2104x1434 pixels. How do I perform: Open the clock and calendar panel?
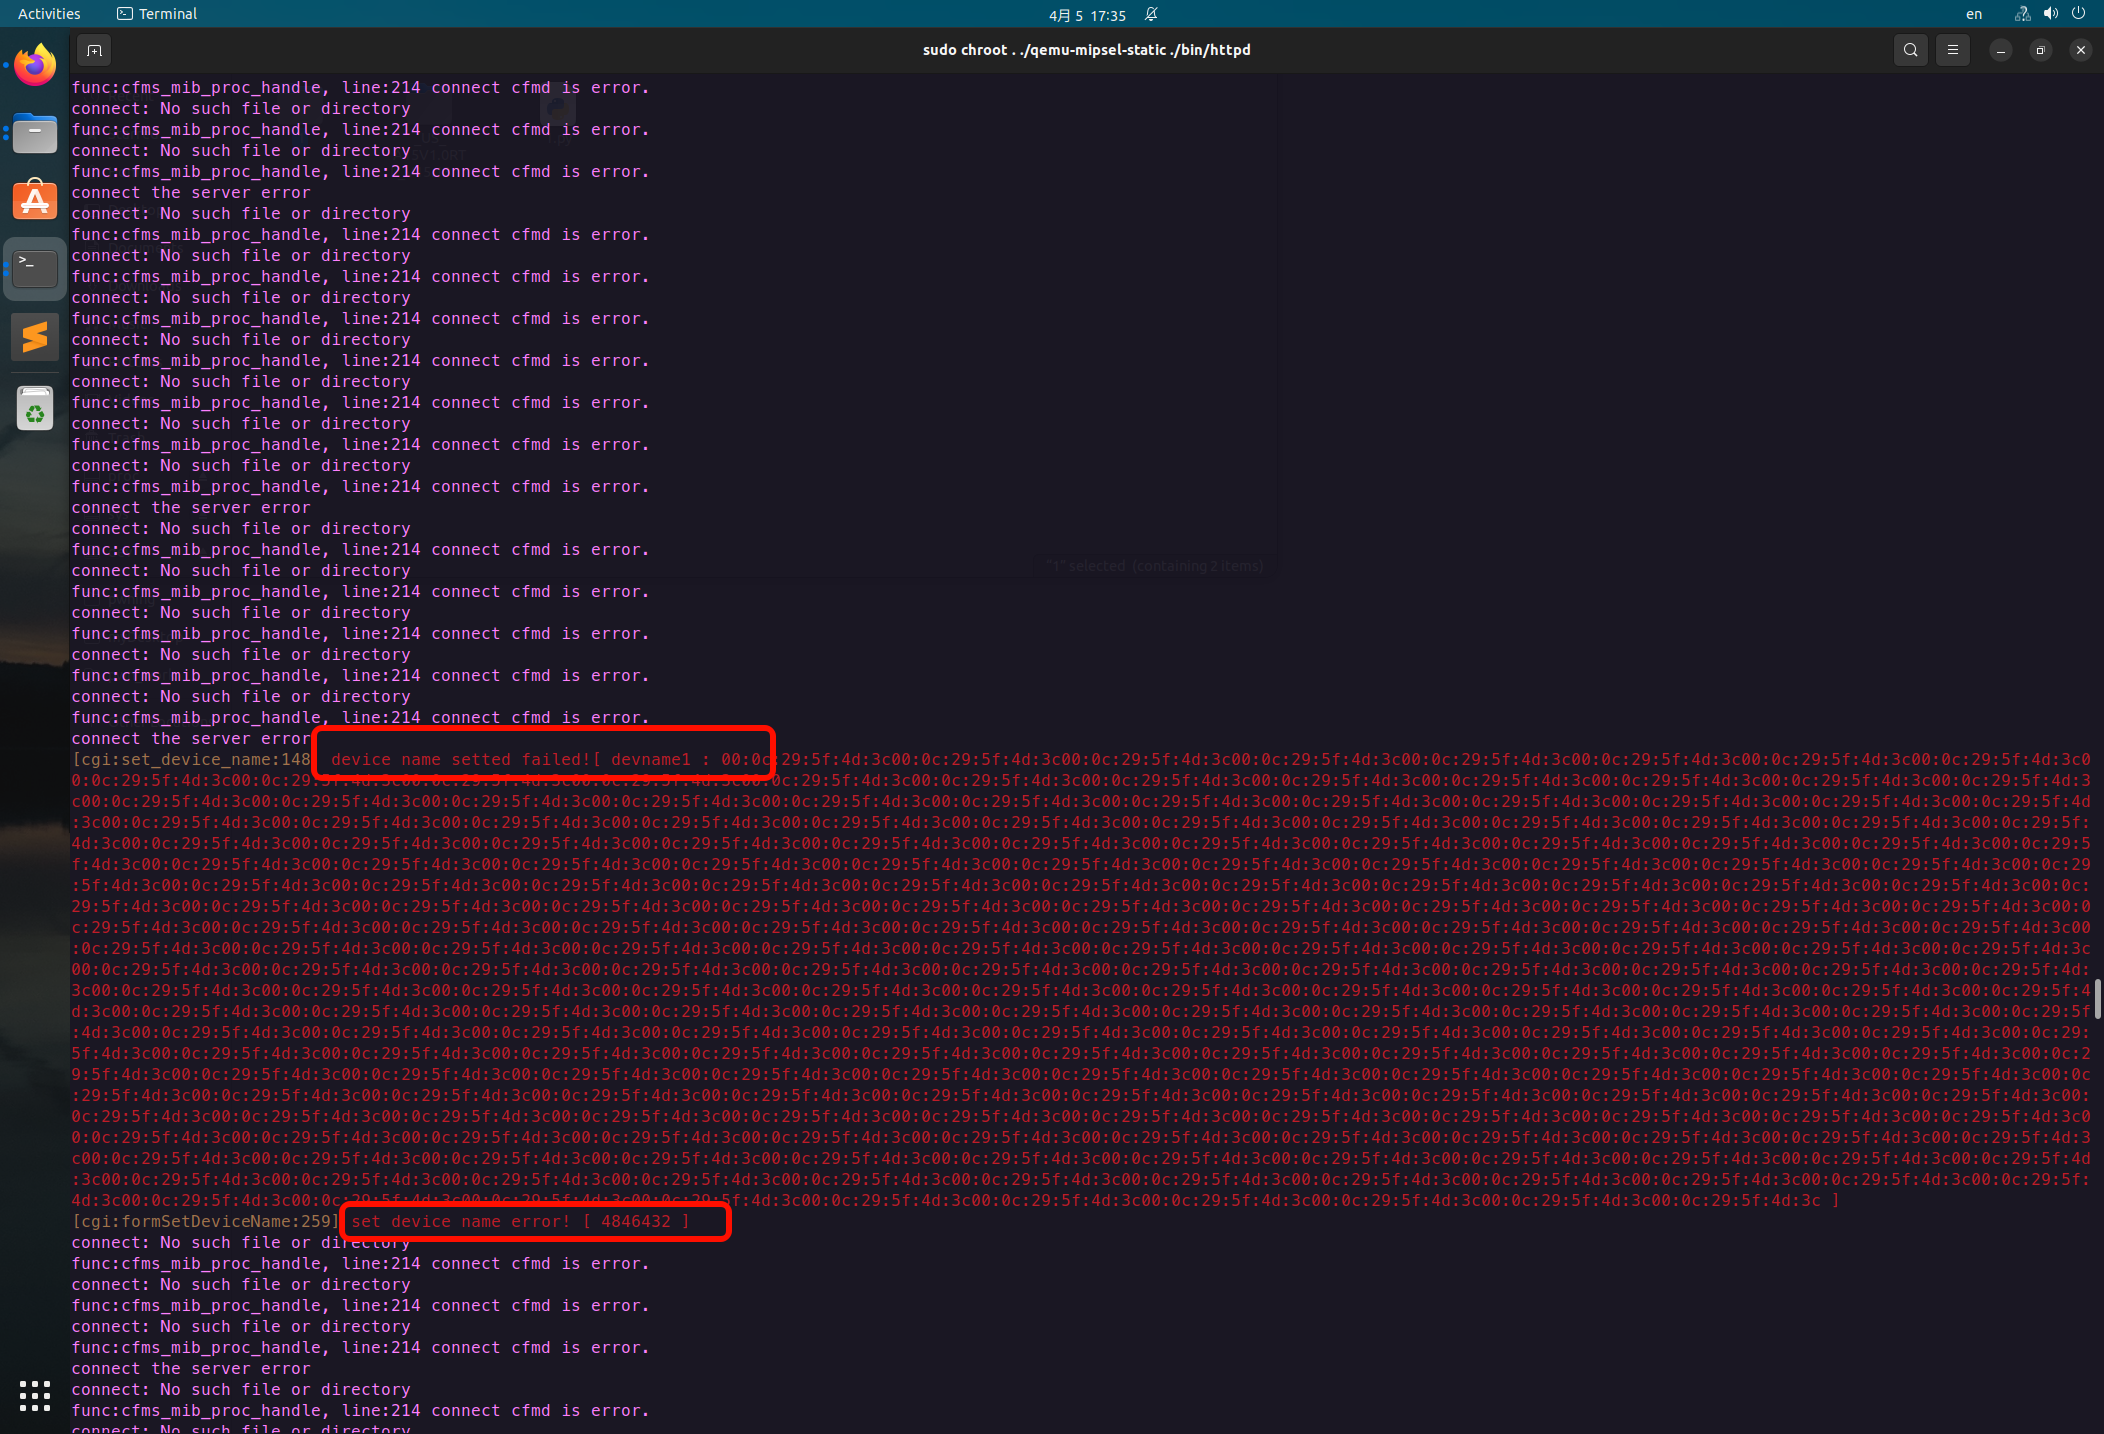click(1087, 15)
